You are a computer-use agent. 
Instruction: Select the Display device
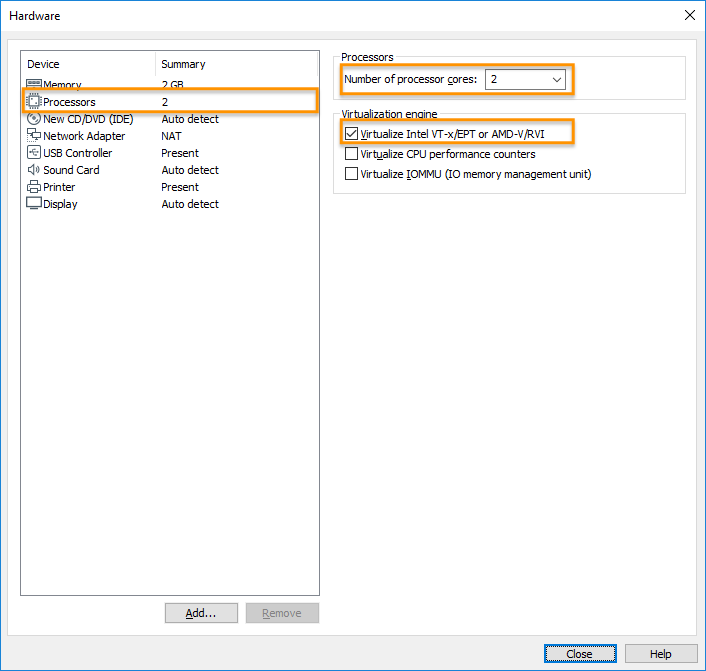60,204
